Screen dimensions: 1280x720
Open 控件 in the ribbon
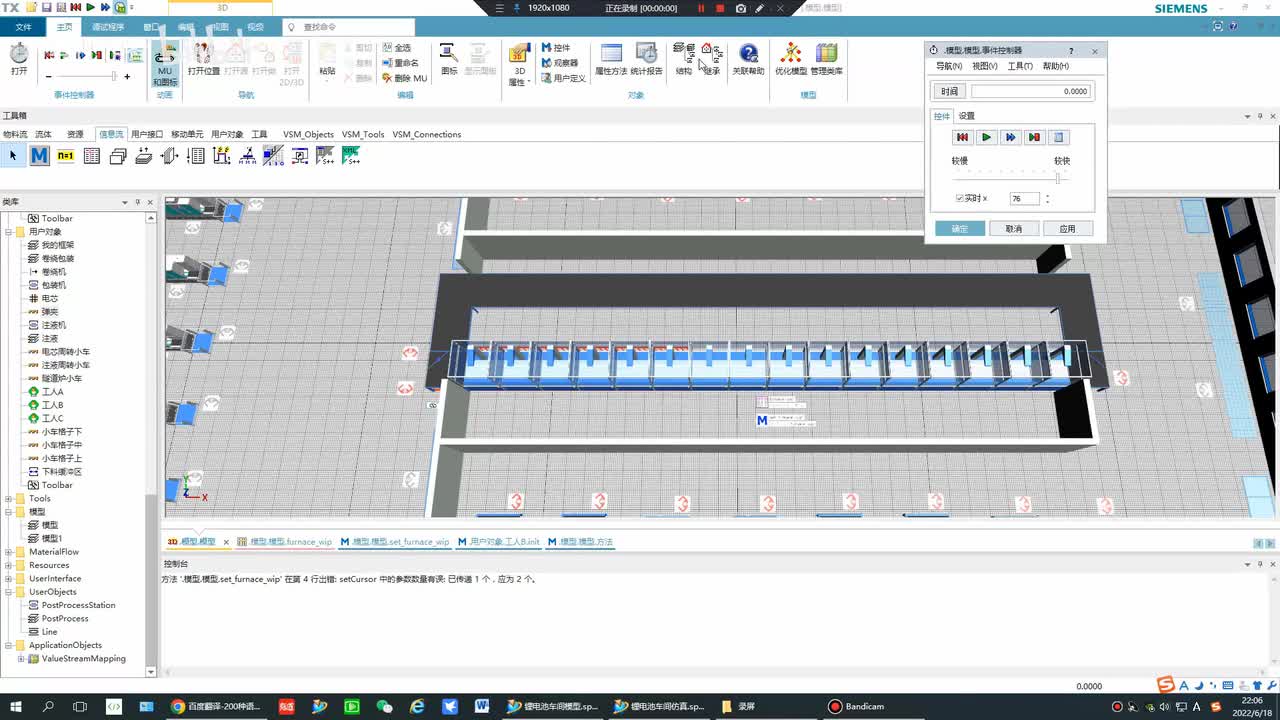[555, 48]
